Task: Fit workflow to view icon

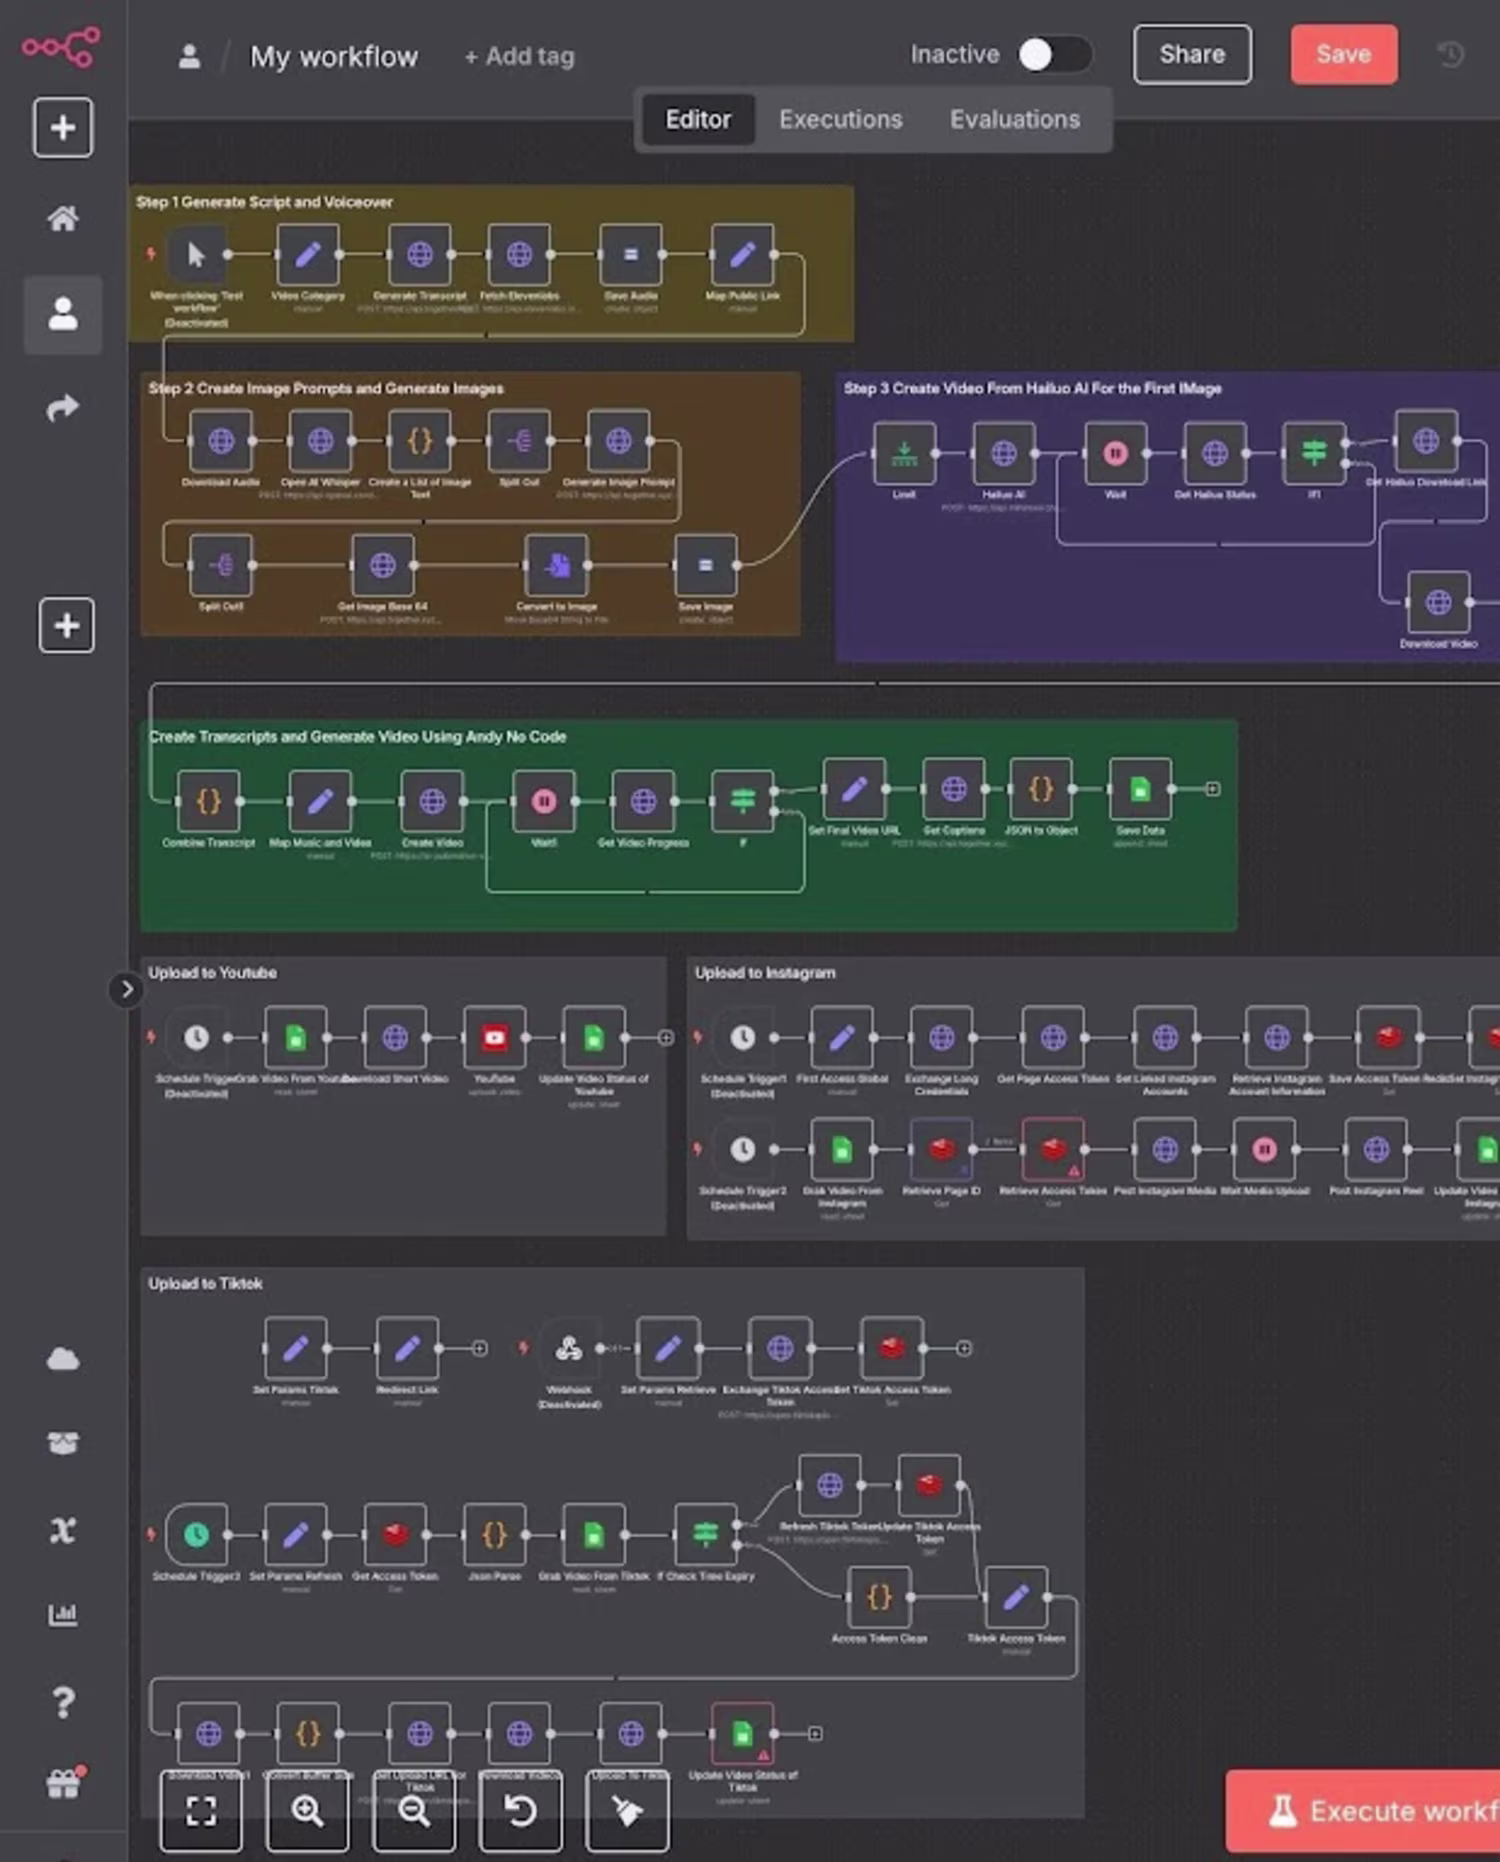Action: 201,1810
